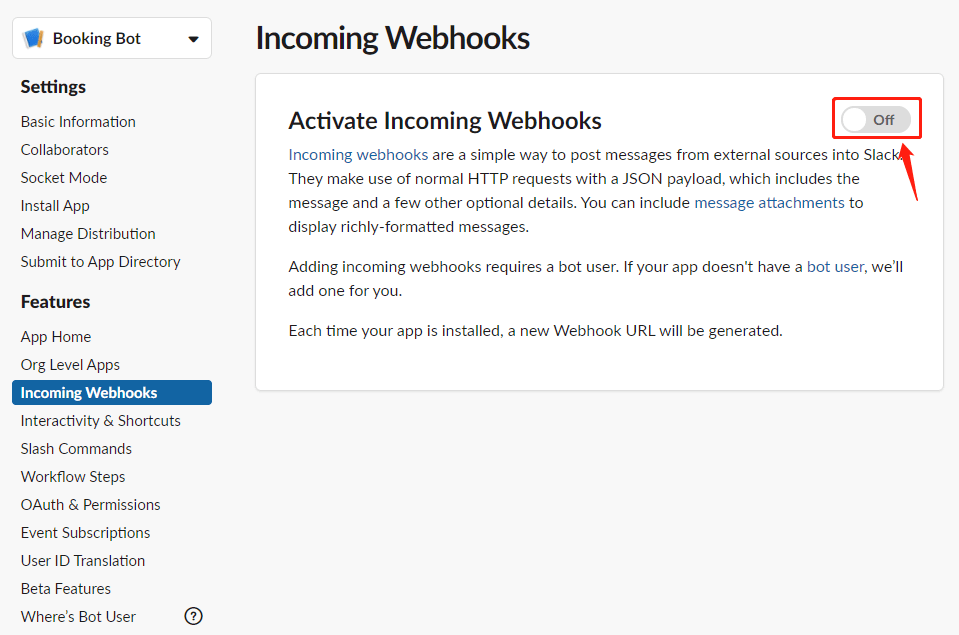959x635 pixels.
Task: Open Submit to App Directory
Action: (x=100, y=261)
